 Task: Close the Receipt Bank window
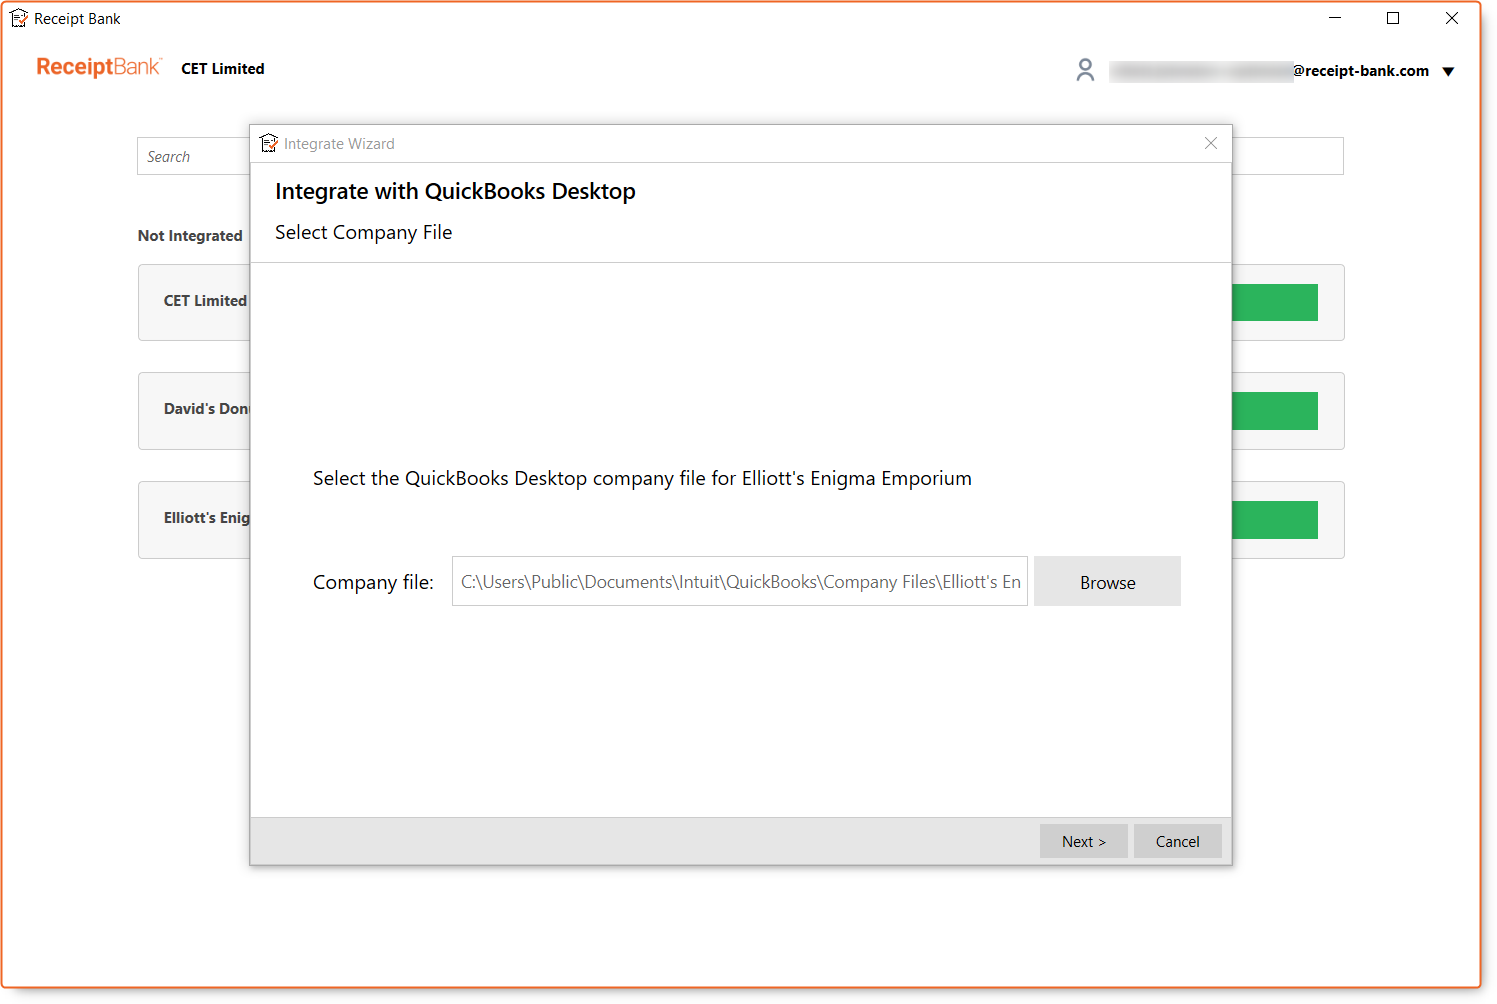point(1452,18)
